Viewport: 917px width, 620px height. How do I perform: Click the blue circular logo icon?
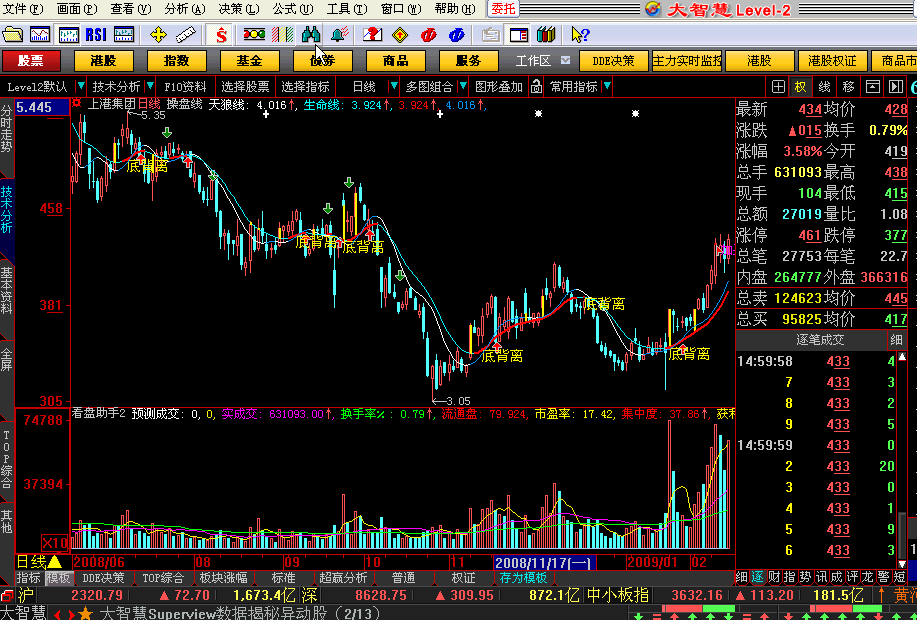pos(457,35)
